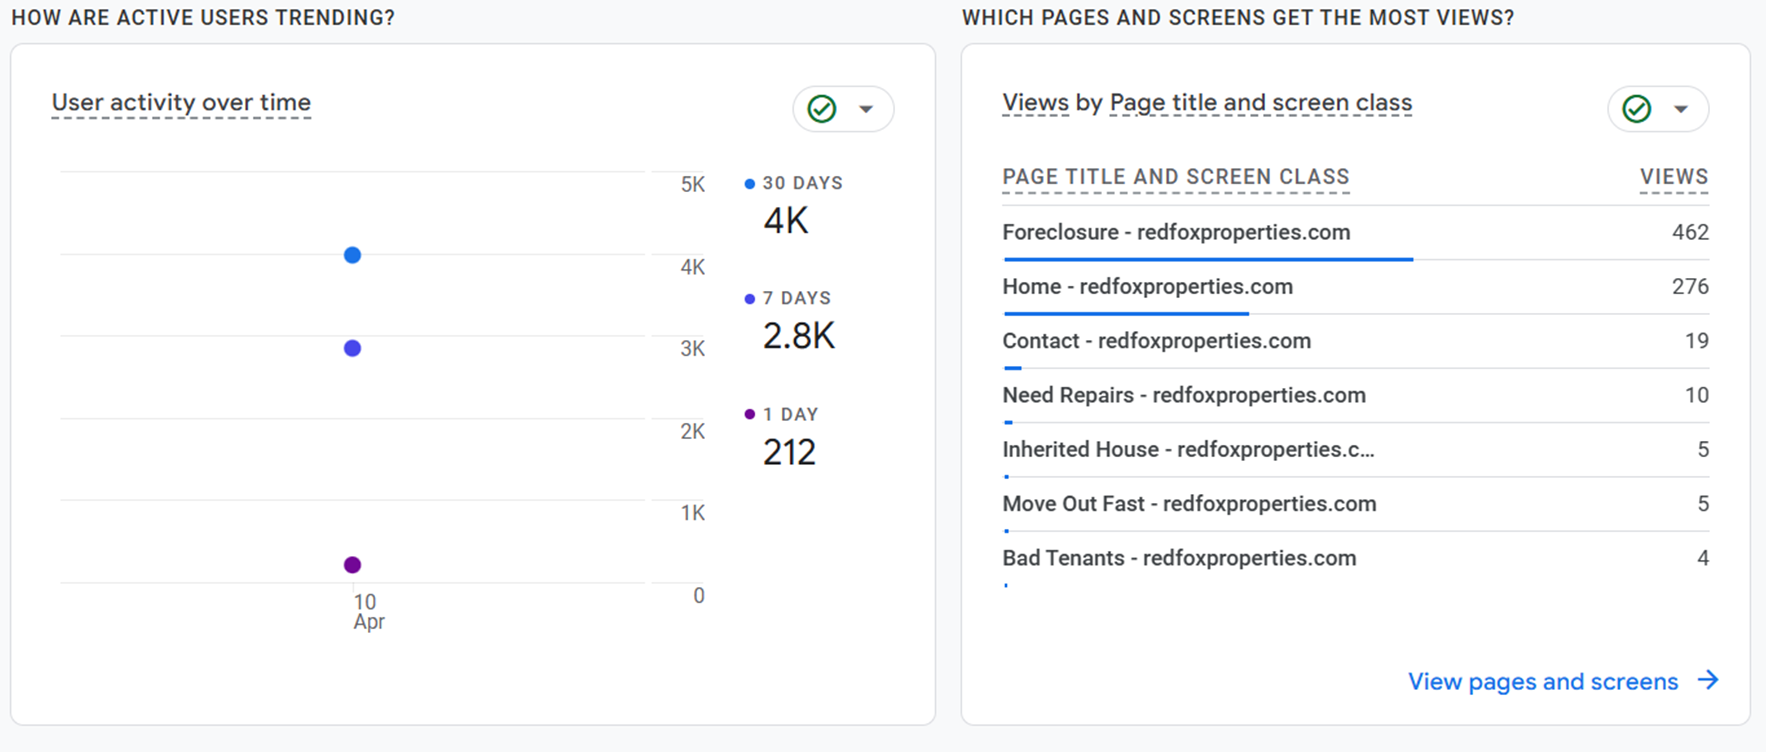Click the PAGE TITLE AND SCREEN CLASS column header
The image size is (1766, 752).
[1176, 177]
